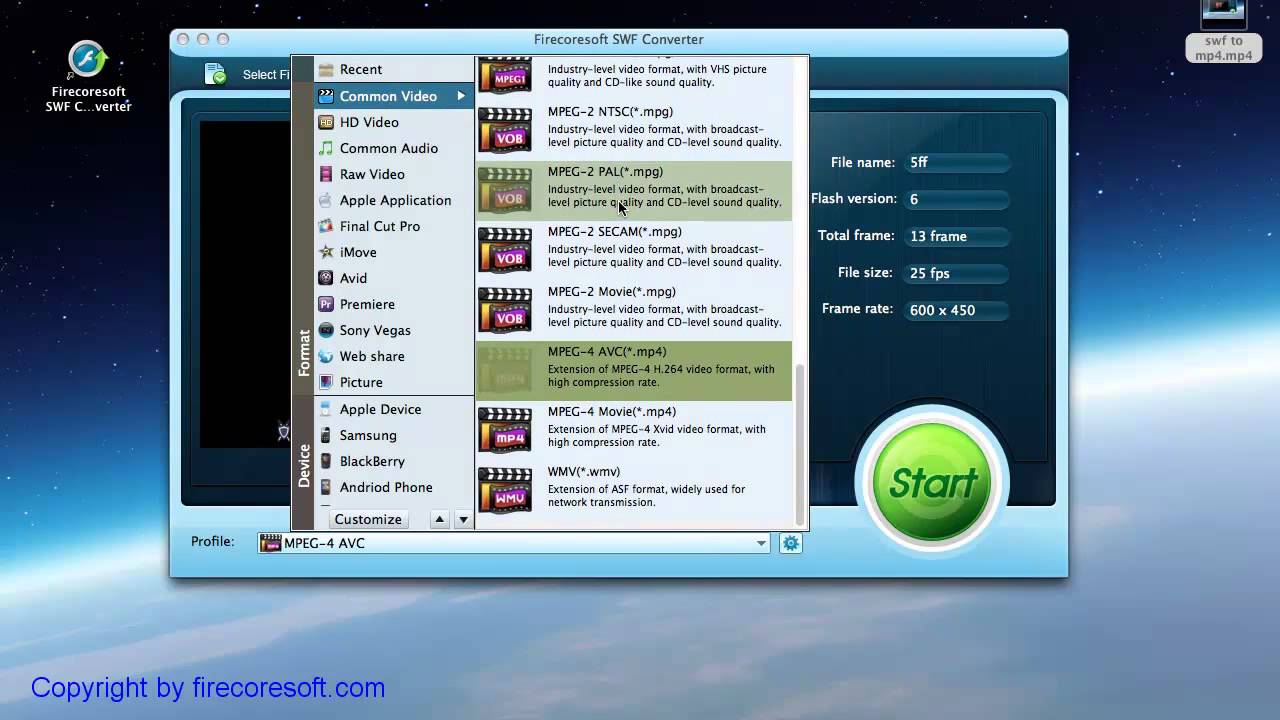The image size is (1280, 720).
Task: Click the Final Cut Pro icon
Action: click(326, 226)
